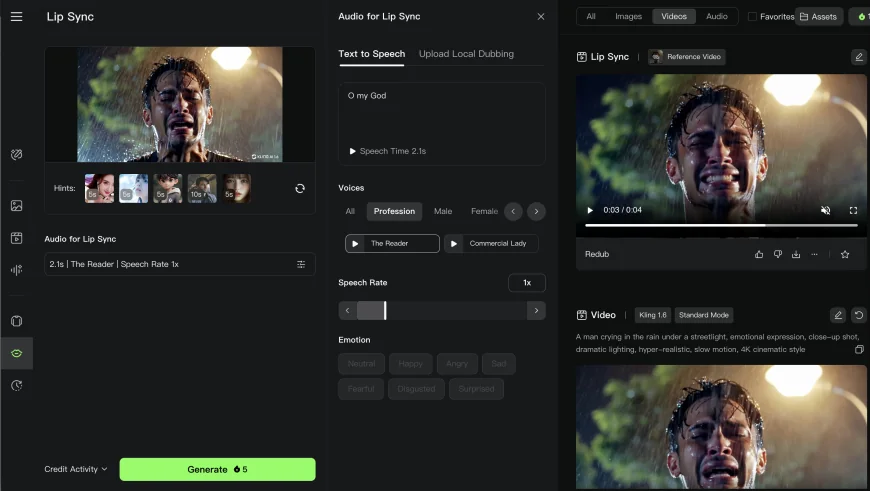Select the Profession voices filter

point(394,211)
